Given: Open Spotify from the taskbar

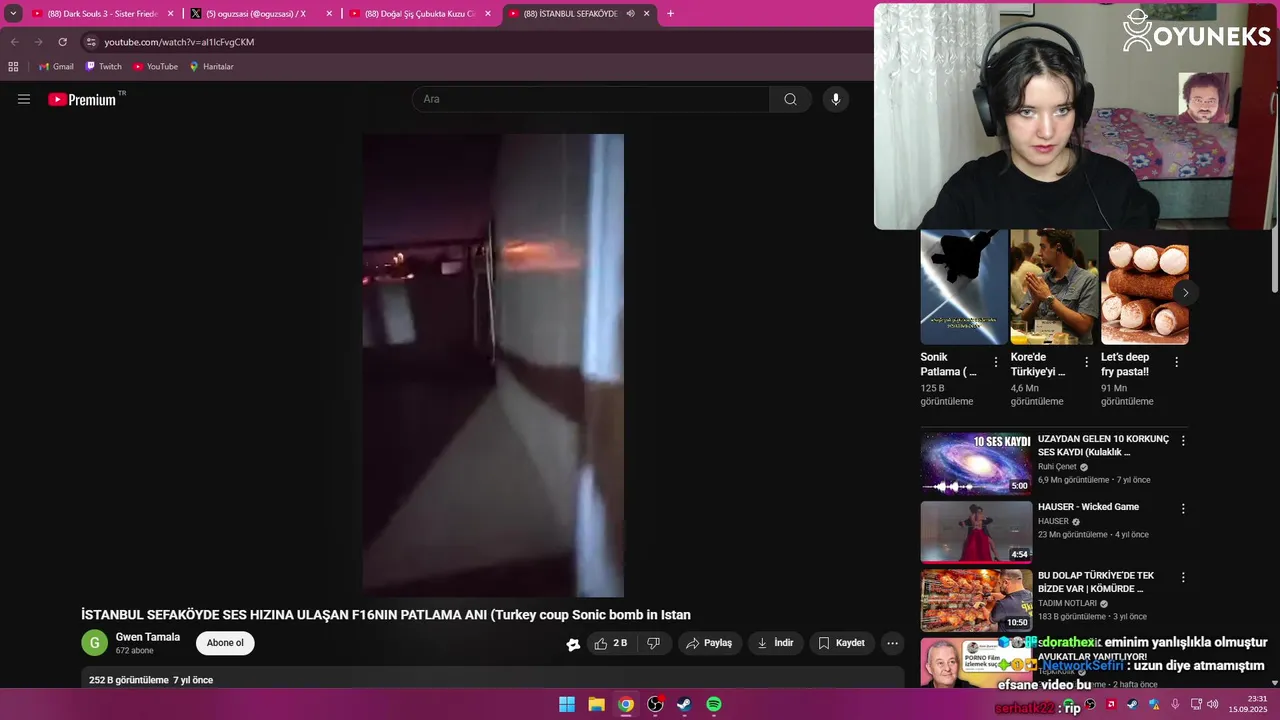Looking at the screenshot, I should tap(714, 704).
